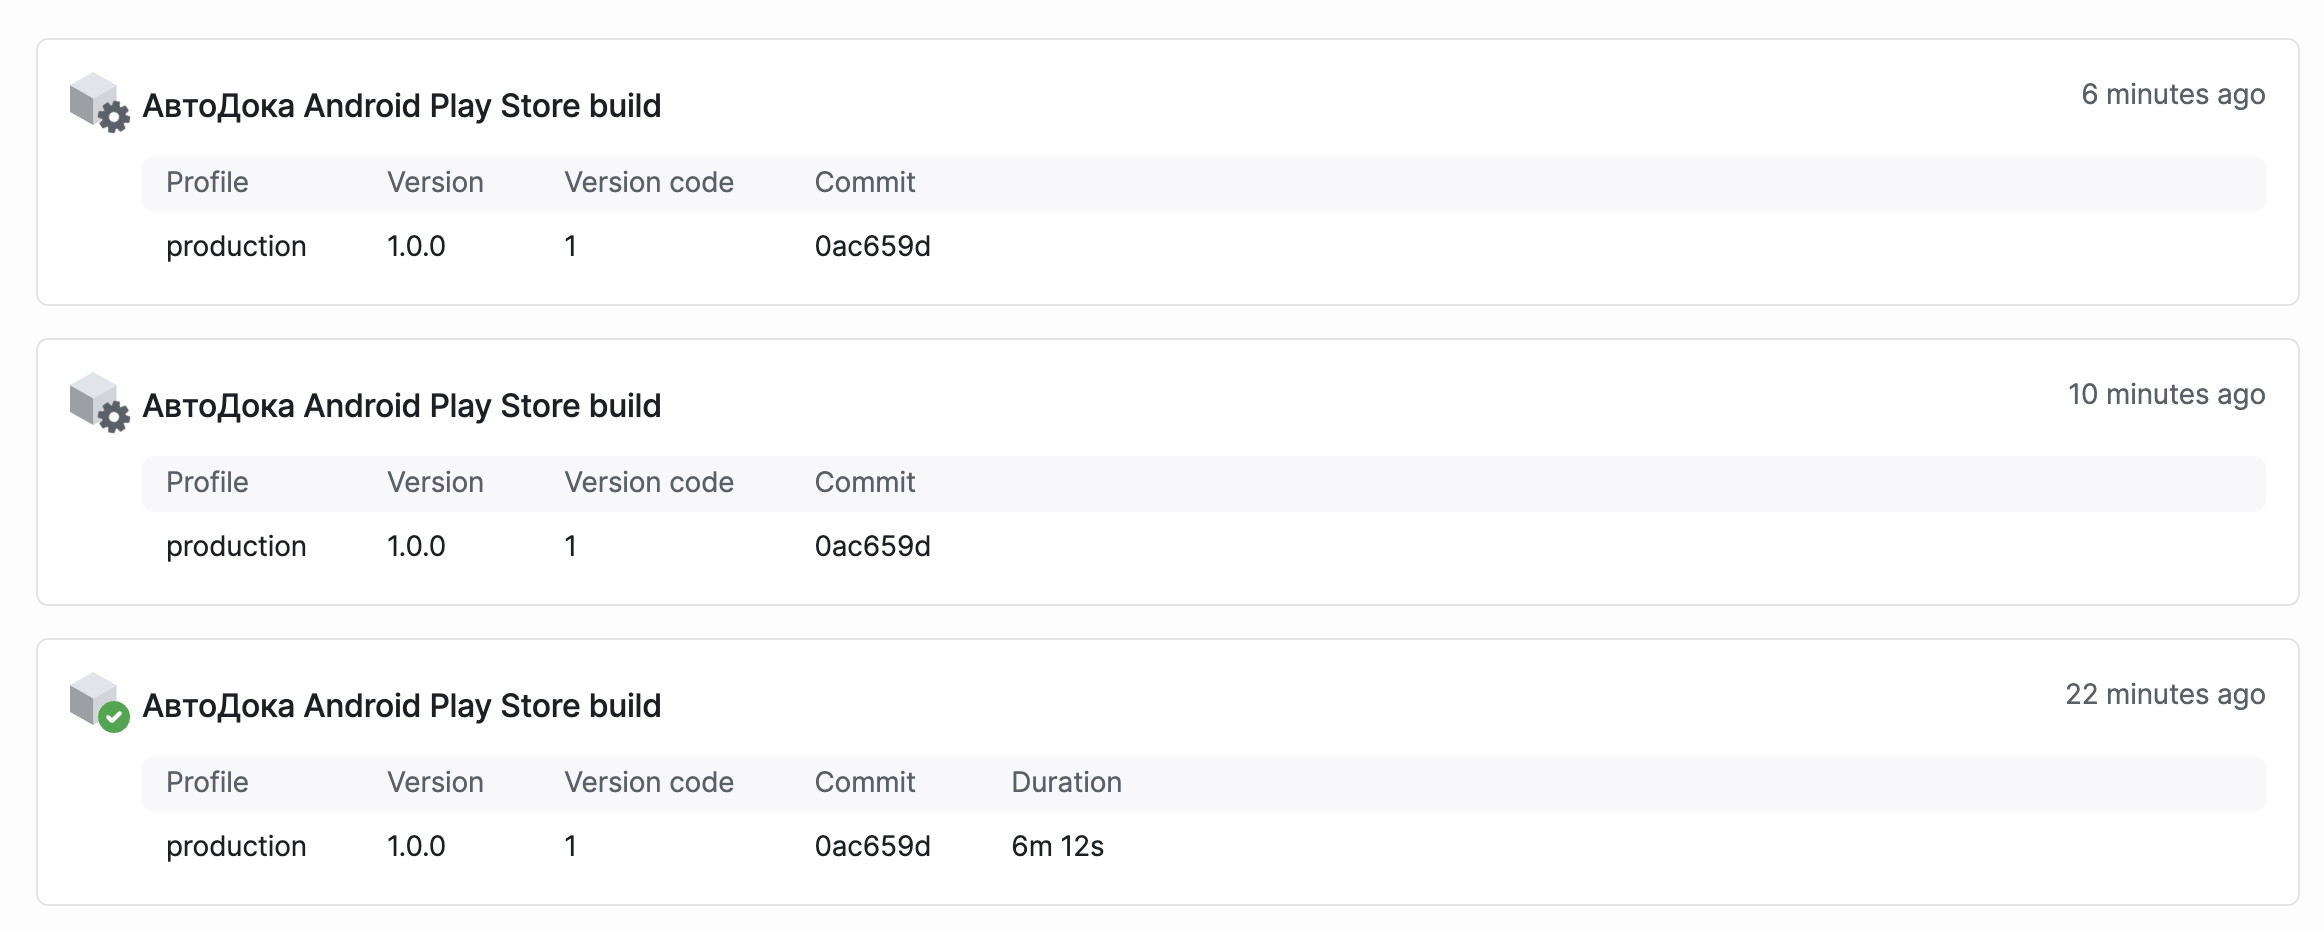Click the cube icon next to the 10 minutes ago build
Viewport: 2324px width, 932px height.
coord(93,397)
